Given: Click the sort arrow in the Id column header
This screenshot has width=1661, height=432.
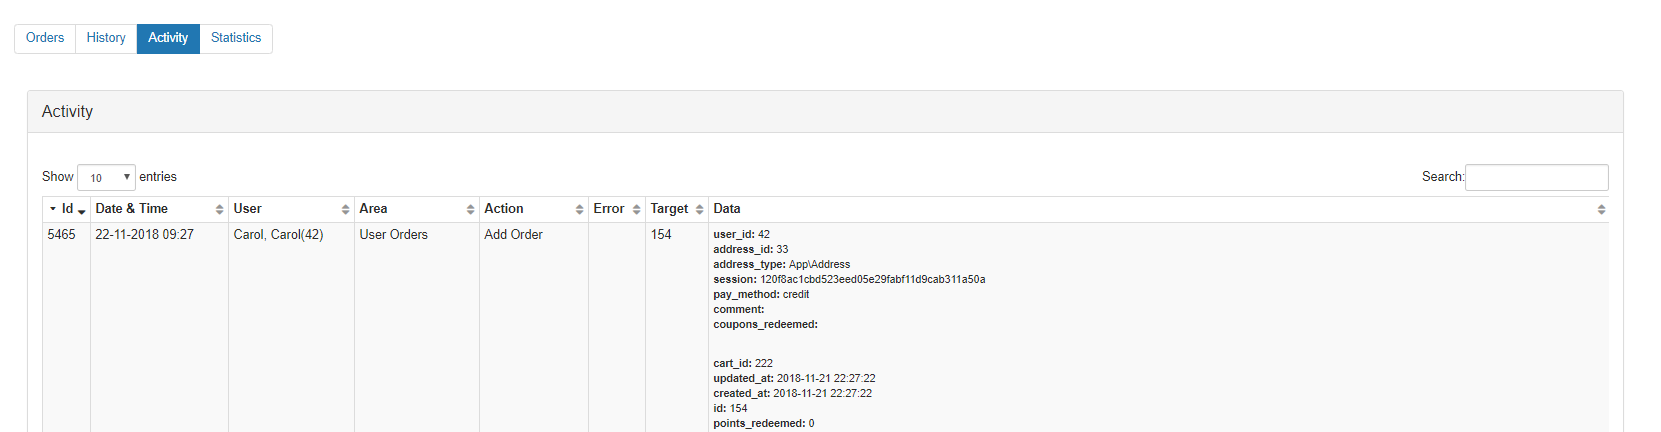Looking at the screenshot, I should [x=82, y=210].
